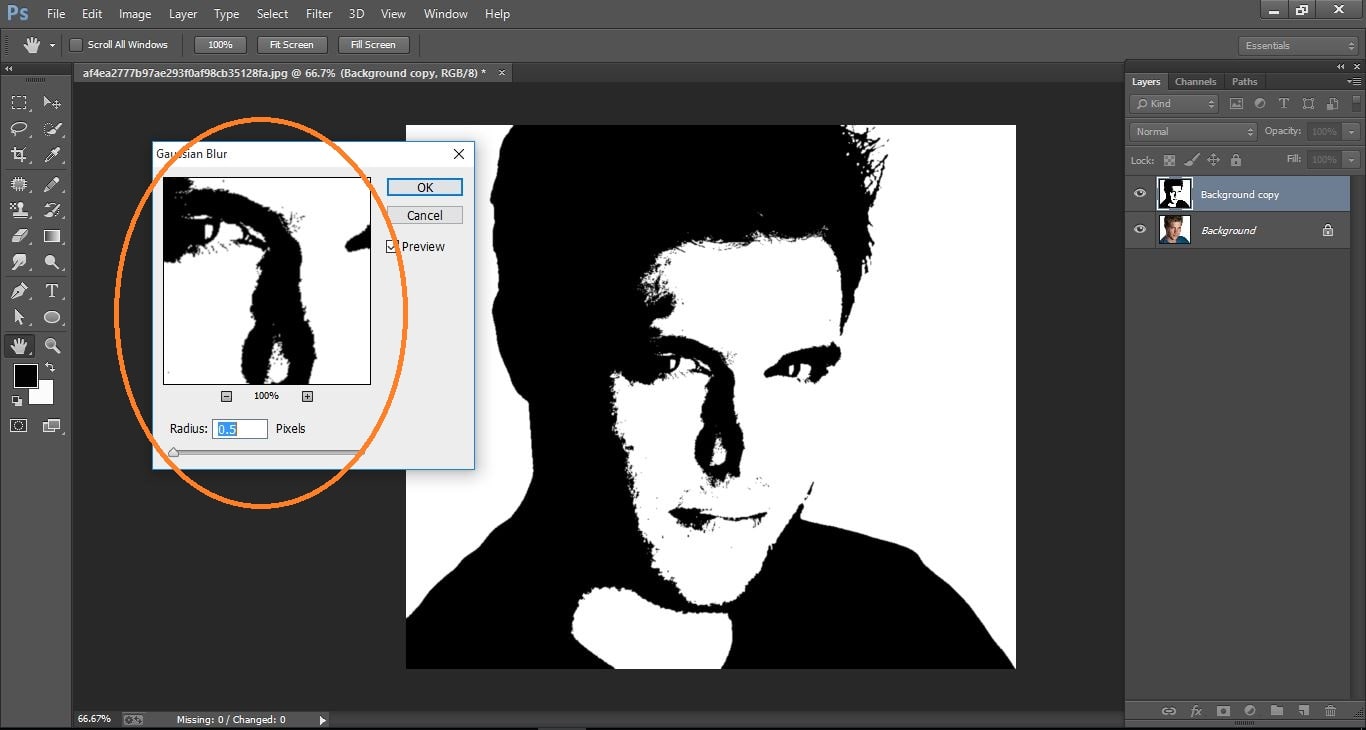1366x730 pixels.
Task: Select the Lasso tool
Action: [x=18, y=129]
